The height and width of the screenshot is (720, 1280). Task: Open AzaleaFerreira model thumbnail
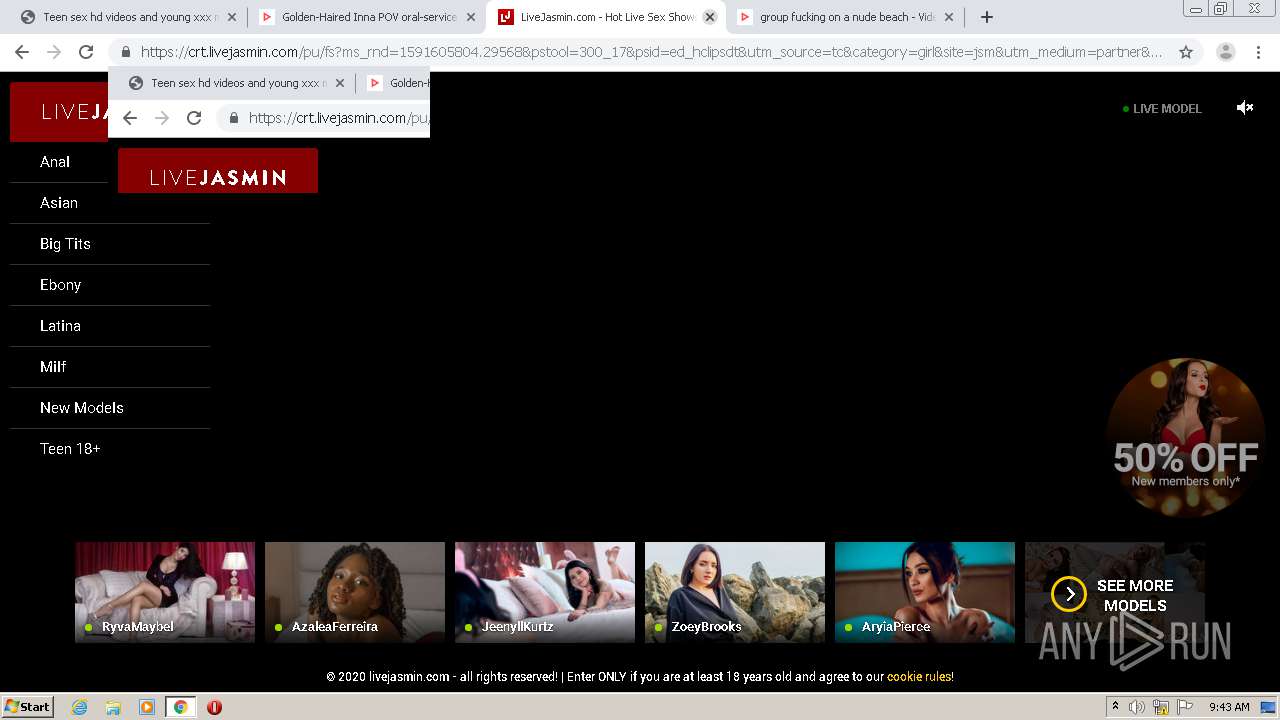point(355,592)
